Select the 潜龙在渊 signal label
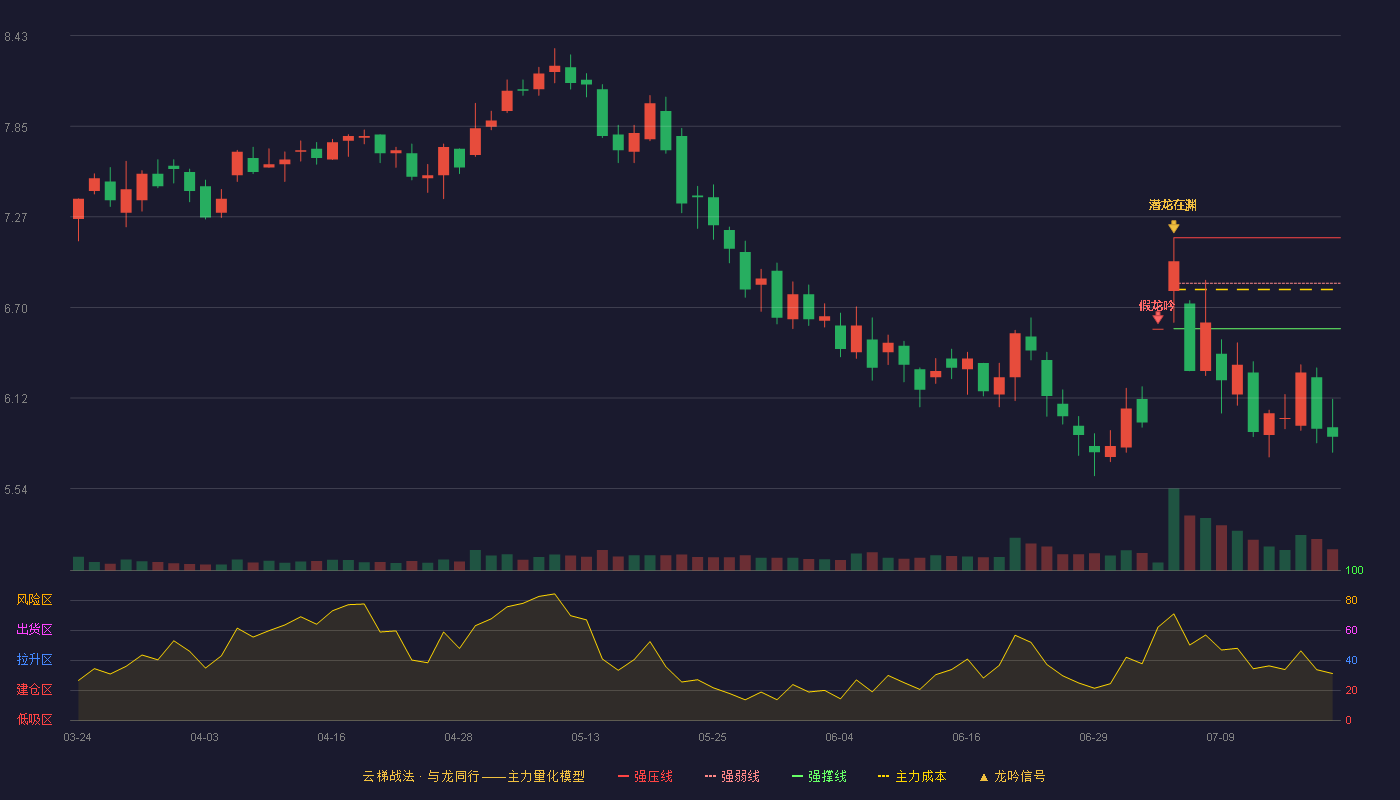The image size is (1400, 800). pyautogui.click(x=1173, y=205)
